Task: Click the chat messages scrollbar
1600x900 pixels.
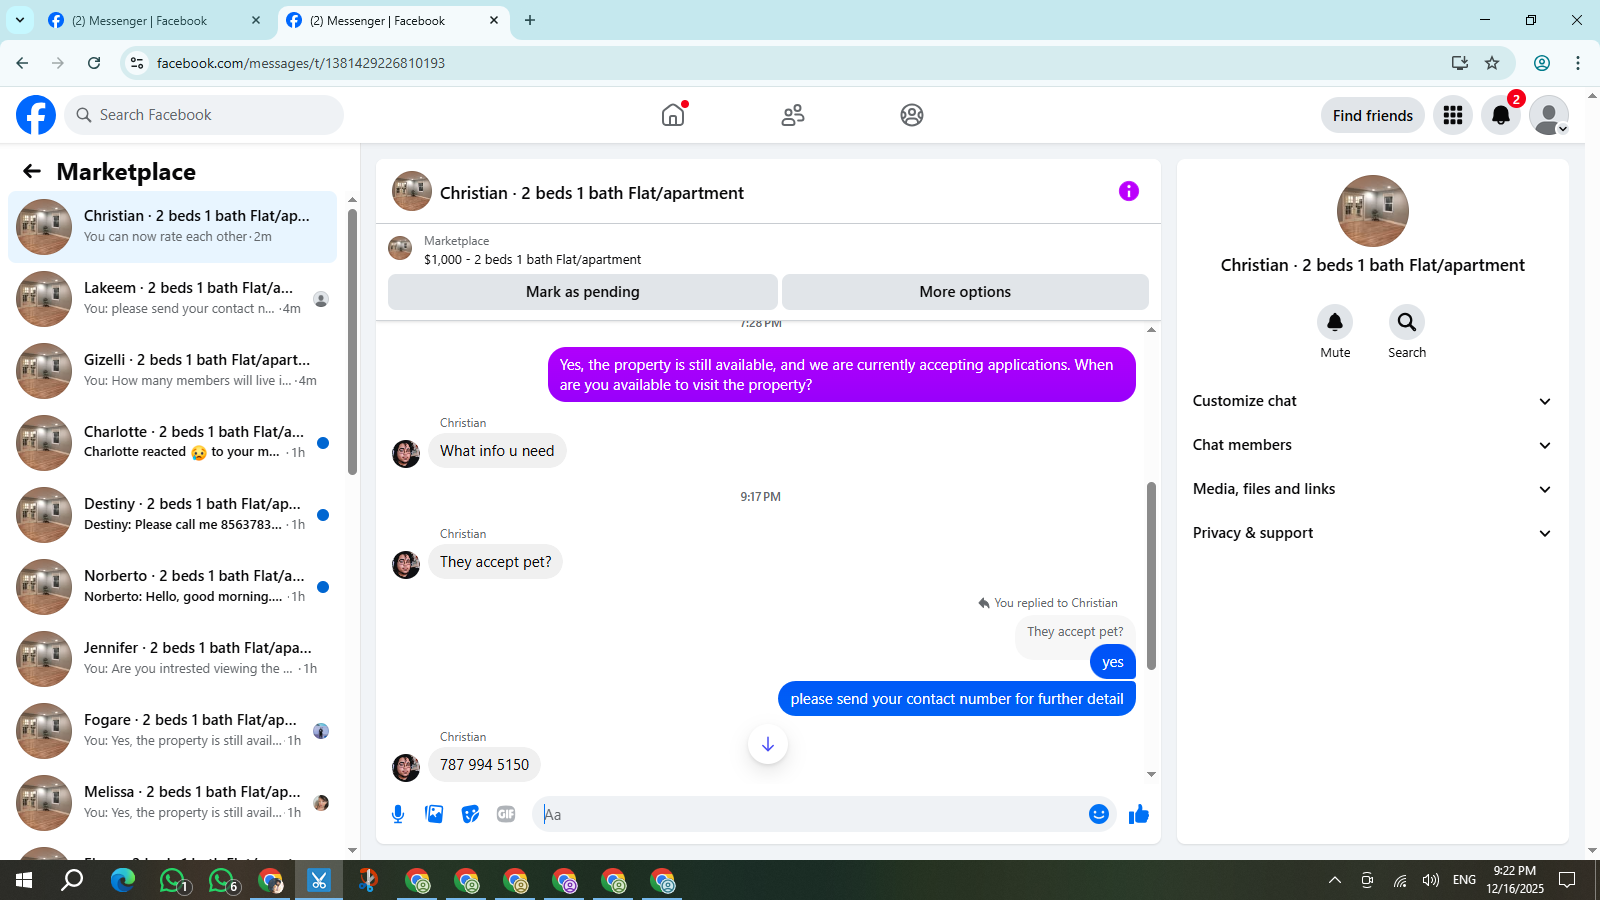Action: tap(1151, 575)
